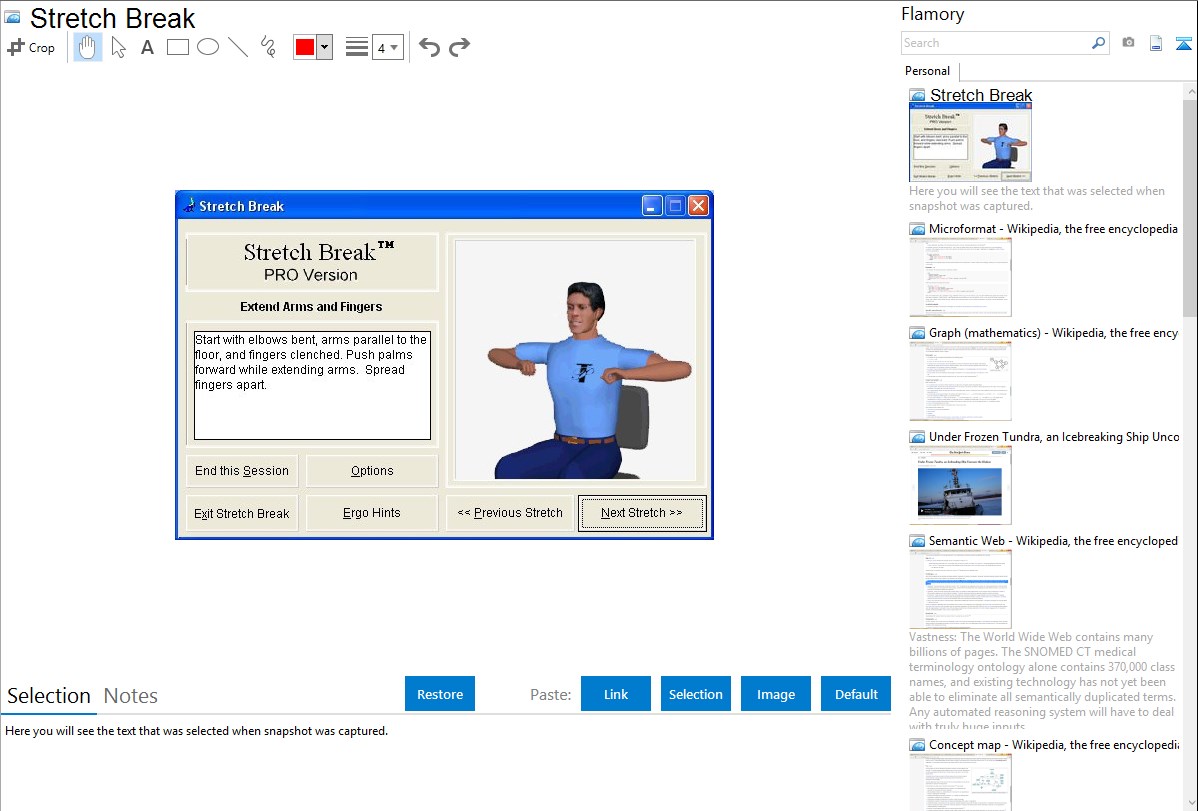Capture a snapshot with the camera icon
This screenshot has width=1198, height=811.
[1128, 43]
